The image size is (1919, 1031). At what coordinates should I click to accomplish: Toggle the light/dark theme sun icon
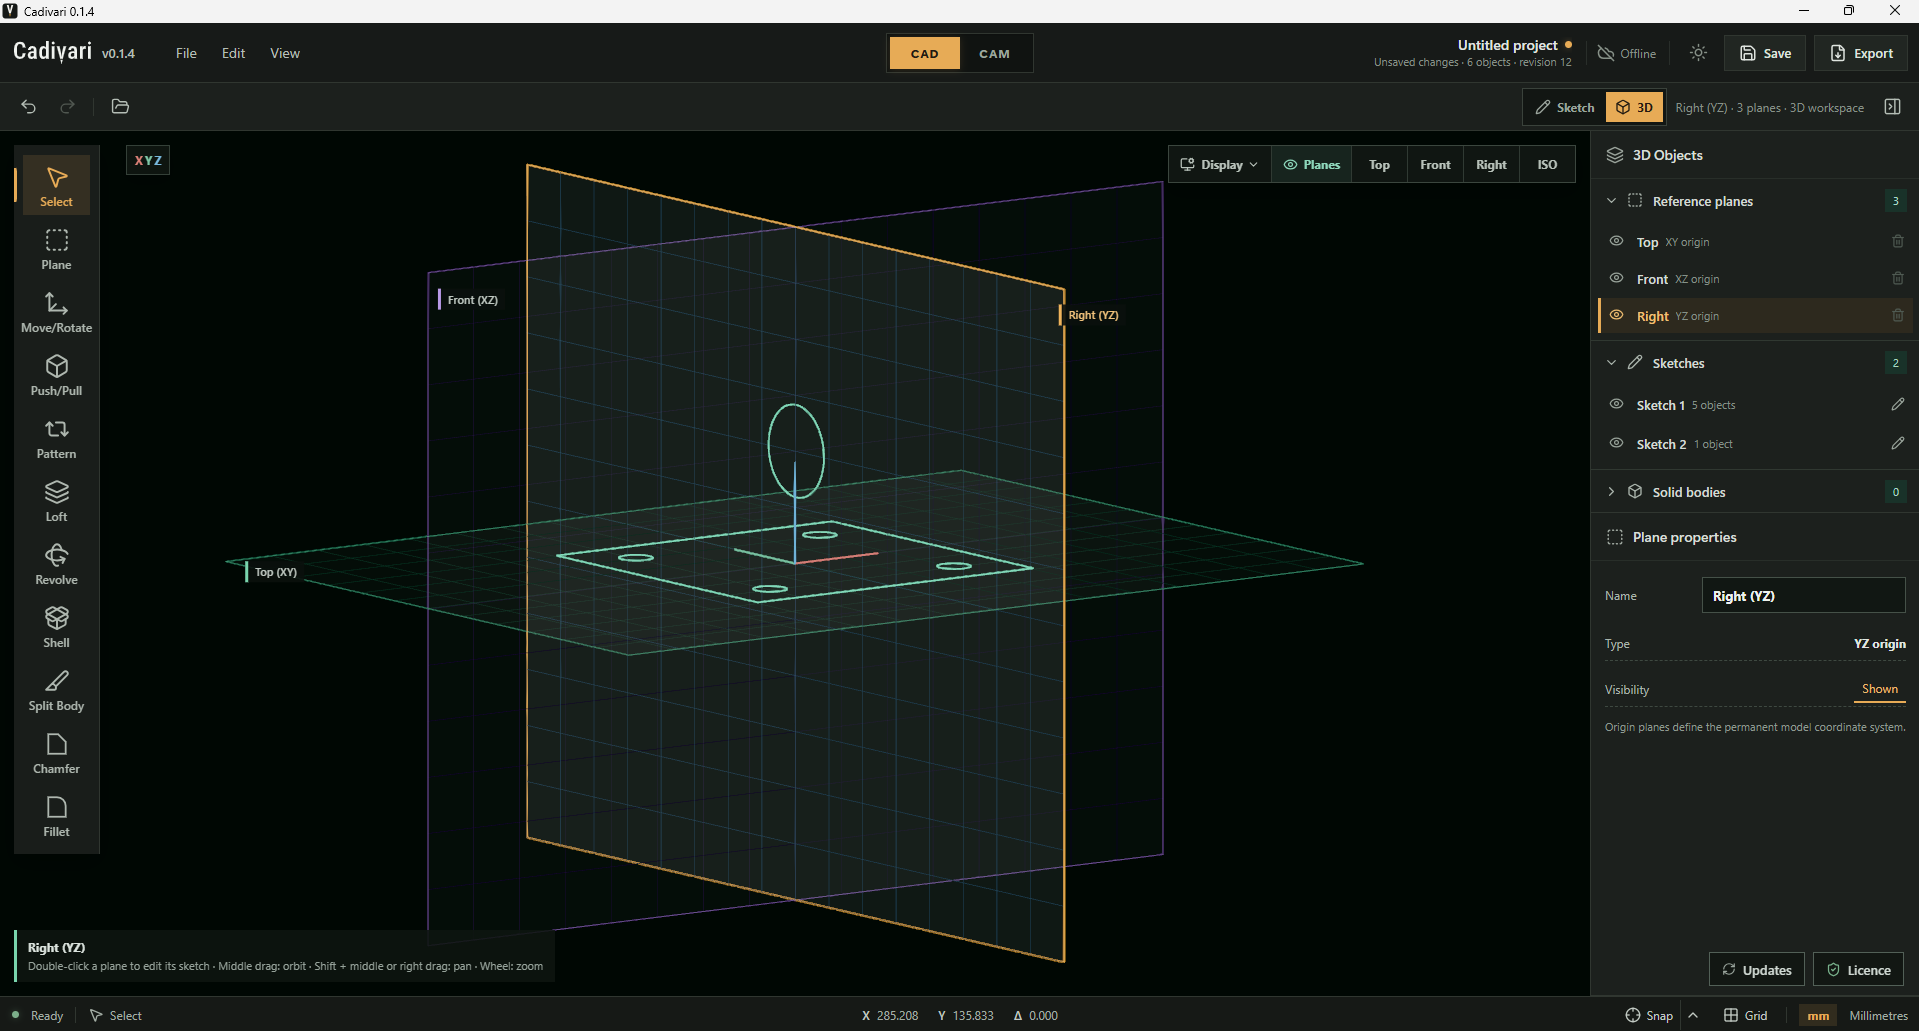[1698, 53]
